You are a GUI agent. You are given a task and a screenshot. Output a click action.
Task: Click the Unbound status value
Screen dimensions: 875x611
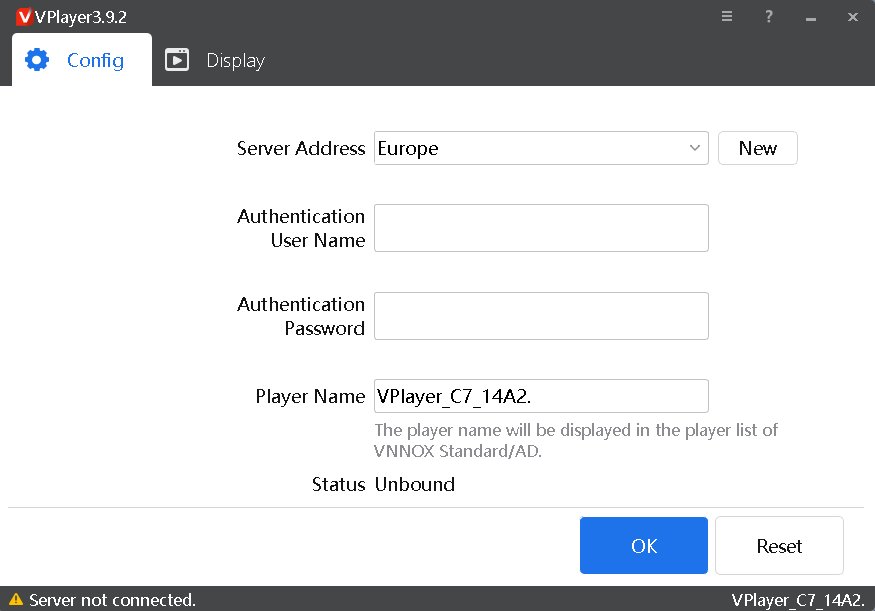tap(415, 484)
